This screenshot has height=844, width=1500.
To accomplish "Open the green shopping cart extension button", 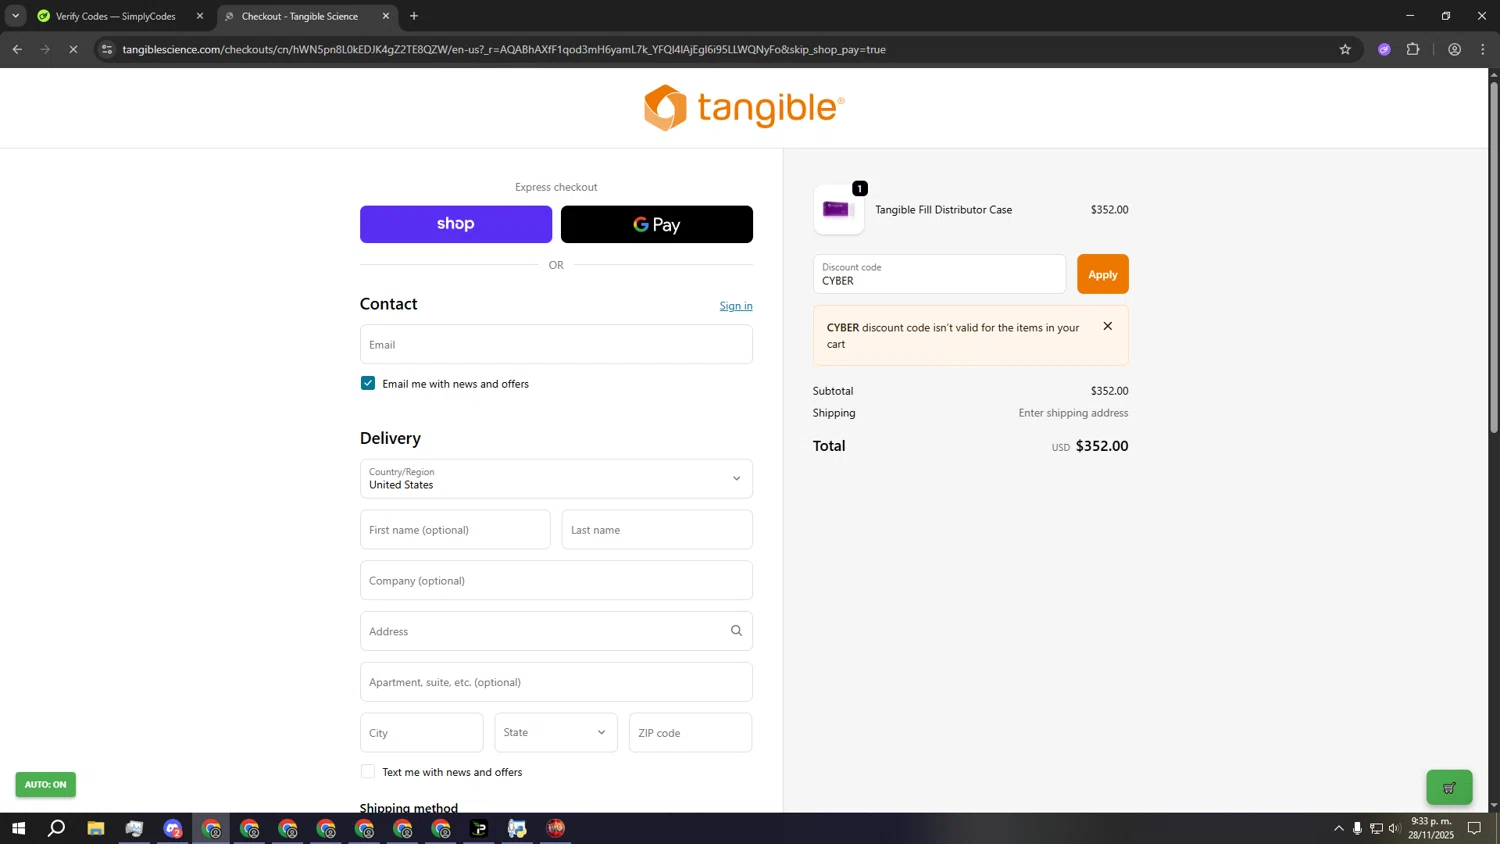I will (x=1449, y=787).
